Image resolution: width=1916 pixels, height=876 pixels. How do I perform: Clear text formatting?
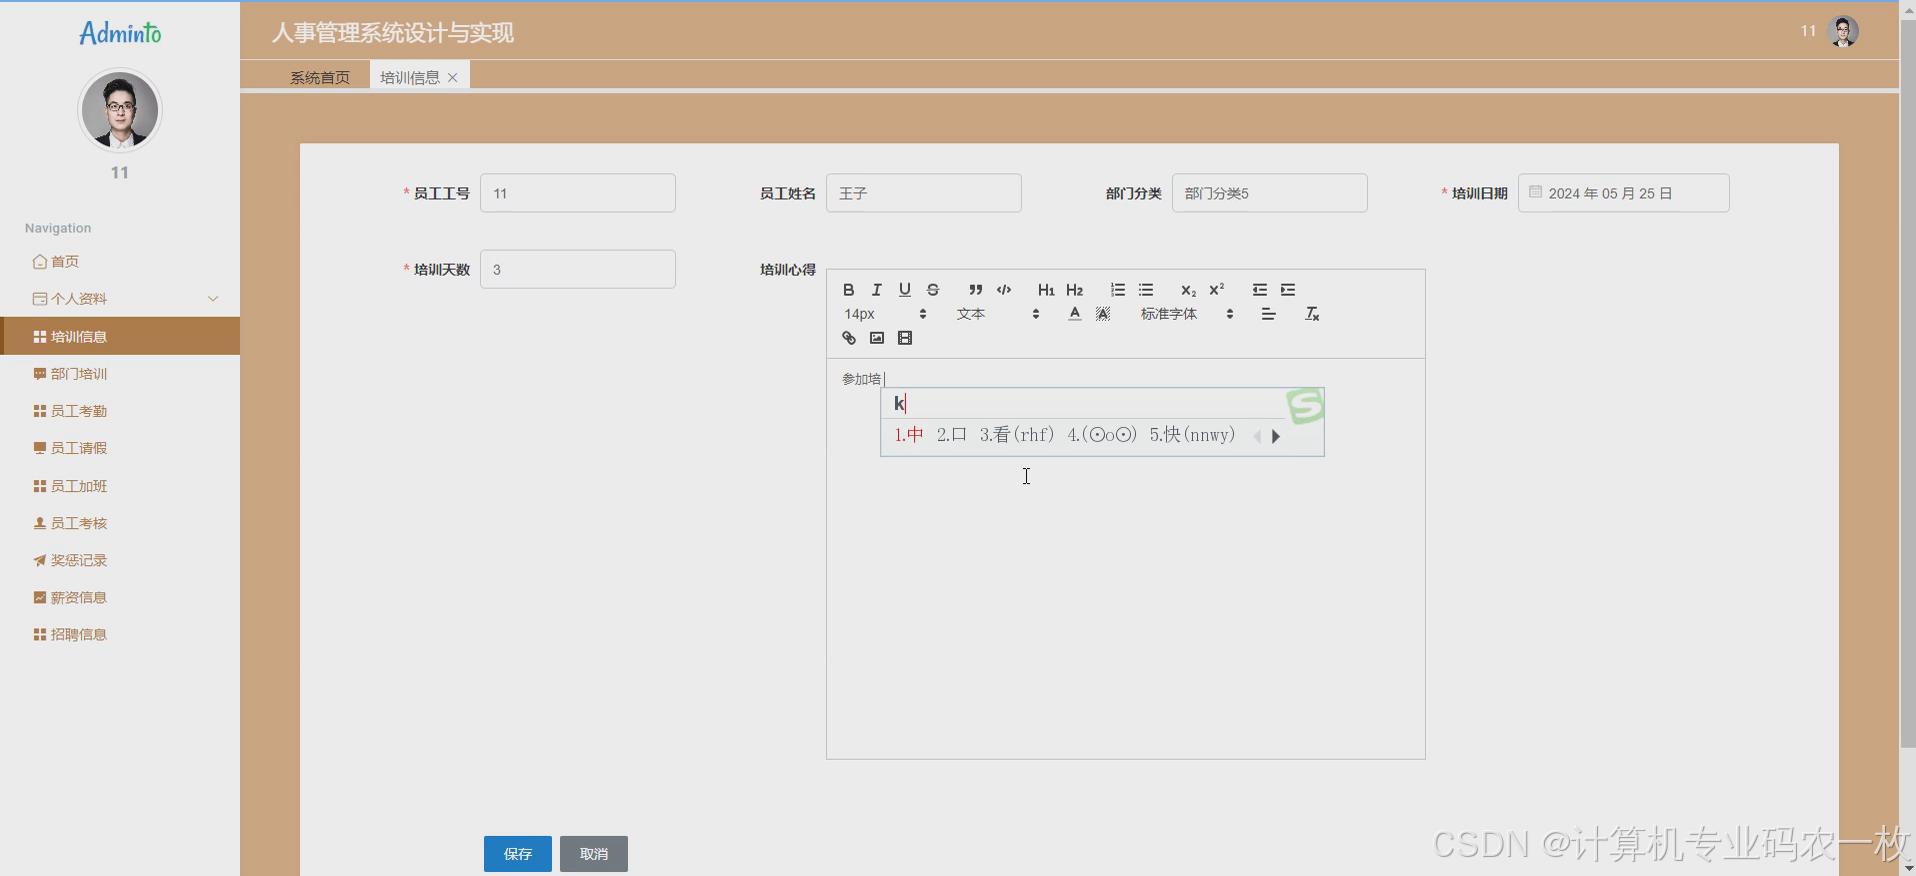pos(1312,314)
